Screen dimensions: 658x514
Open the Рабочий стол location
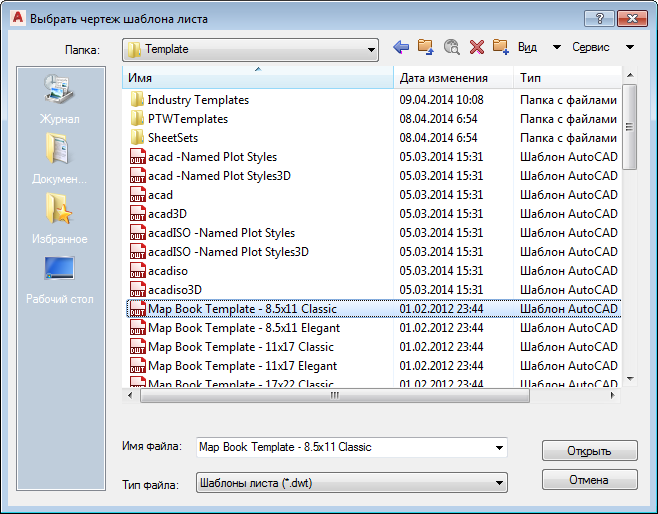(x=60, y=279)
